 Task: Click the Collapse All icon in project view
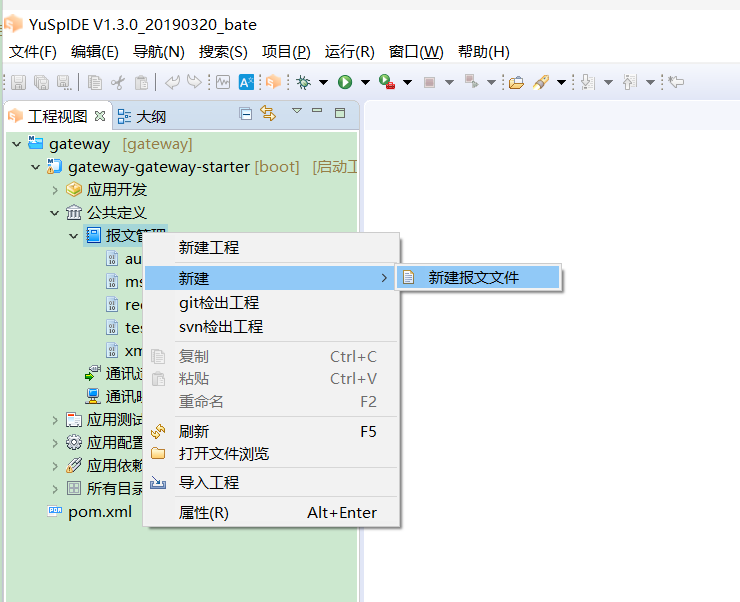[x=246, y=114]
